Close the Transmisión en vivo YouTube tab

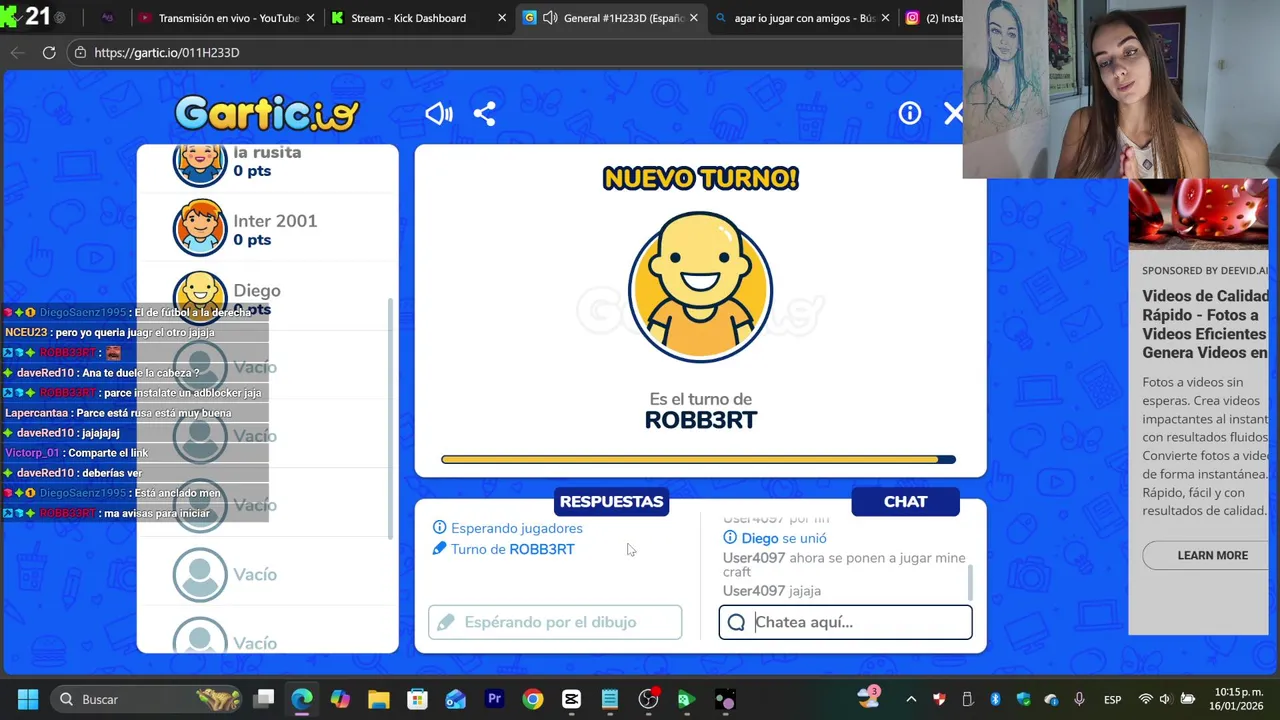pos(310,18)
